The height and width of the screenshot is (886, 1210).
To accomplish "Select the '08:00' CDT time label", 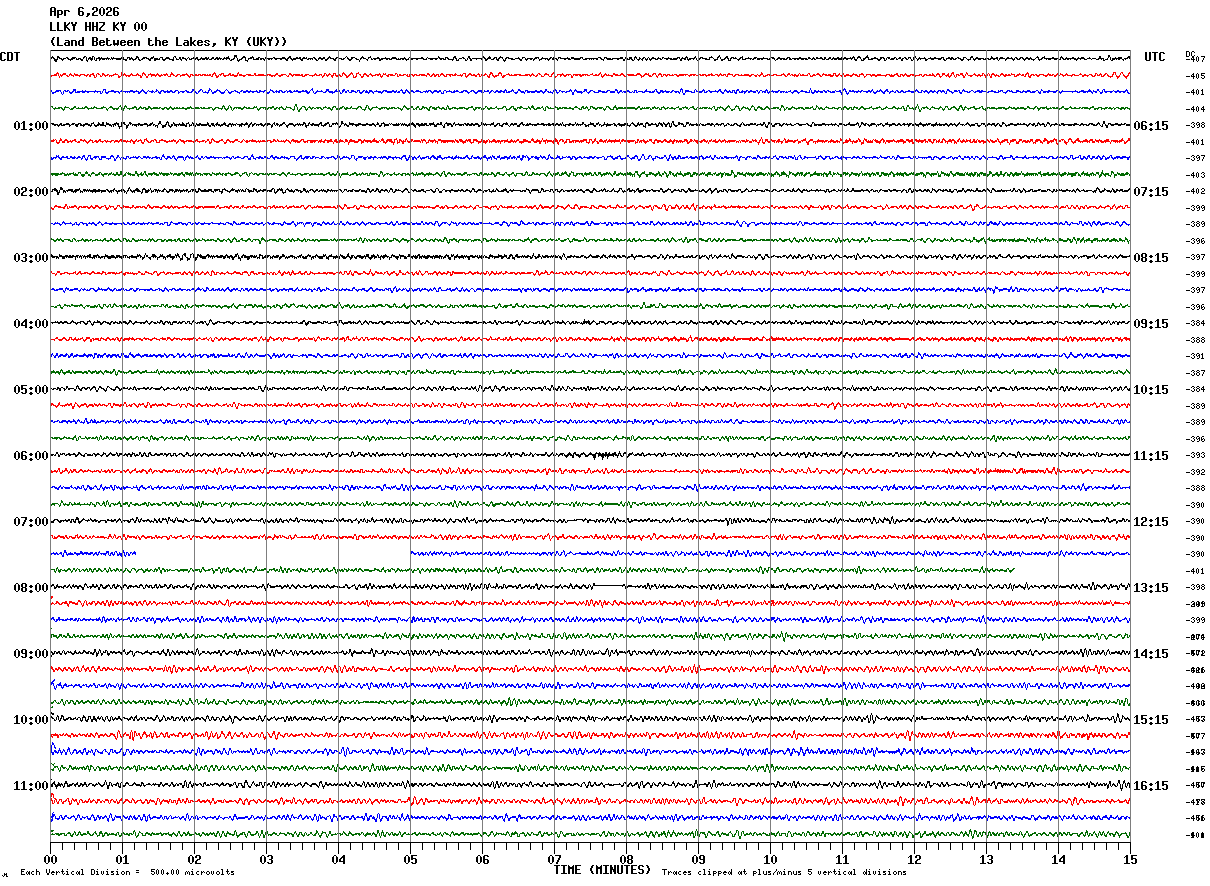I will (x=31, y=588).
